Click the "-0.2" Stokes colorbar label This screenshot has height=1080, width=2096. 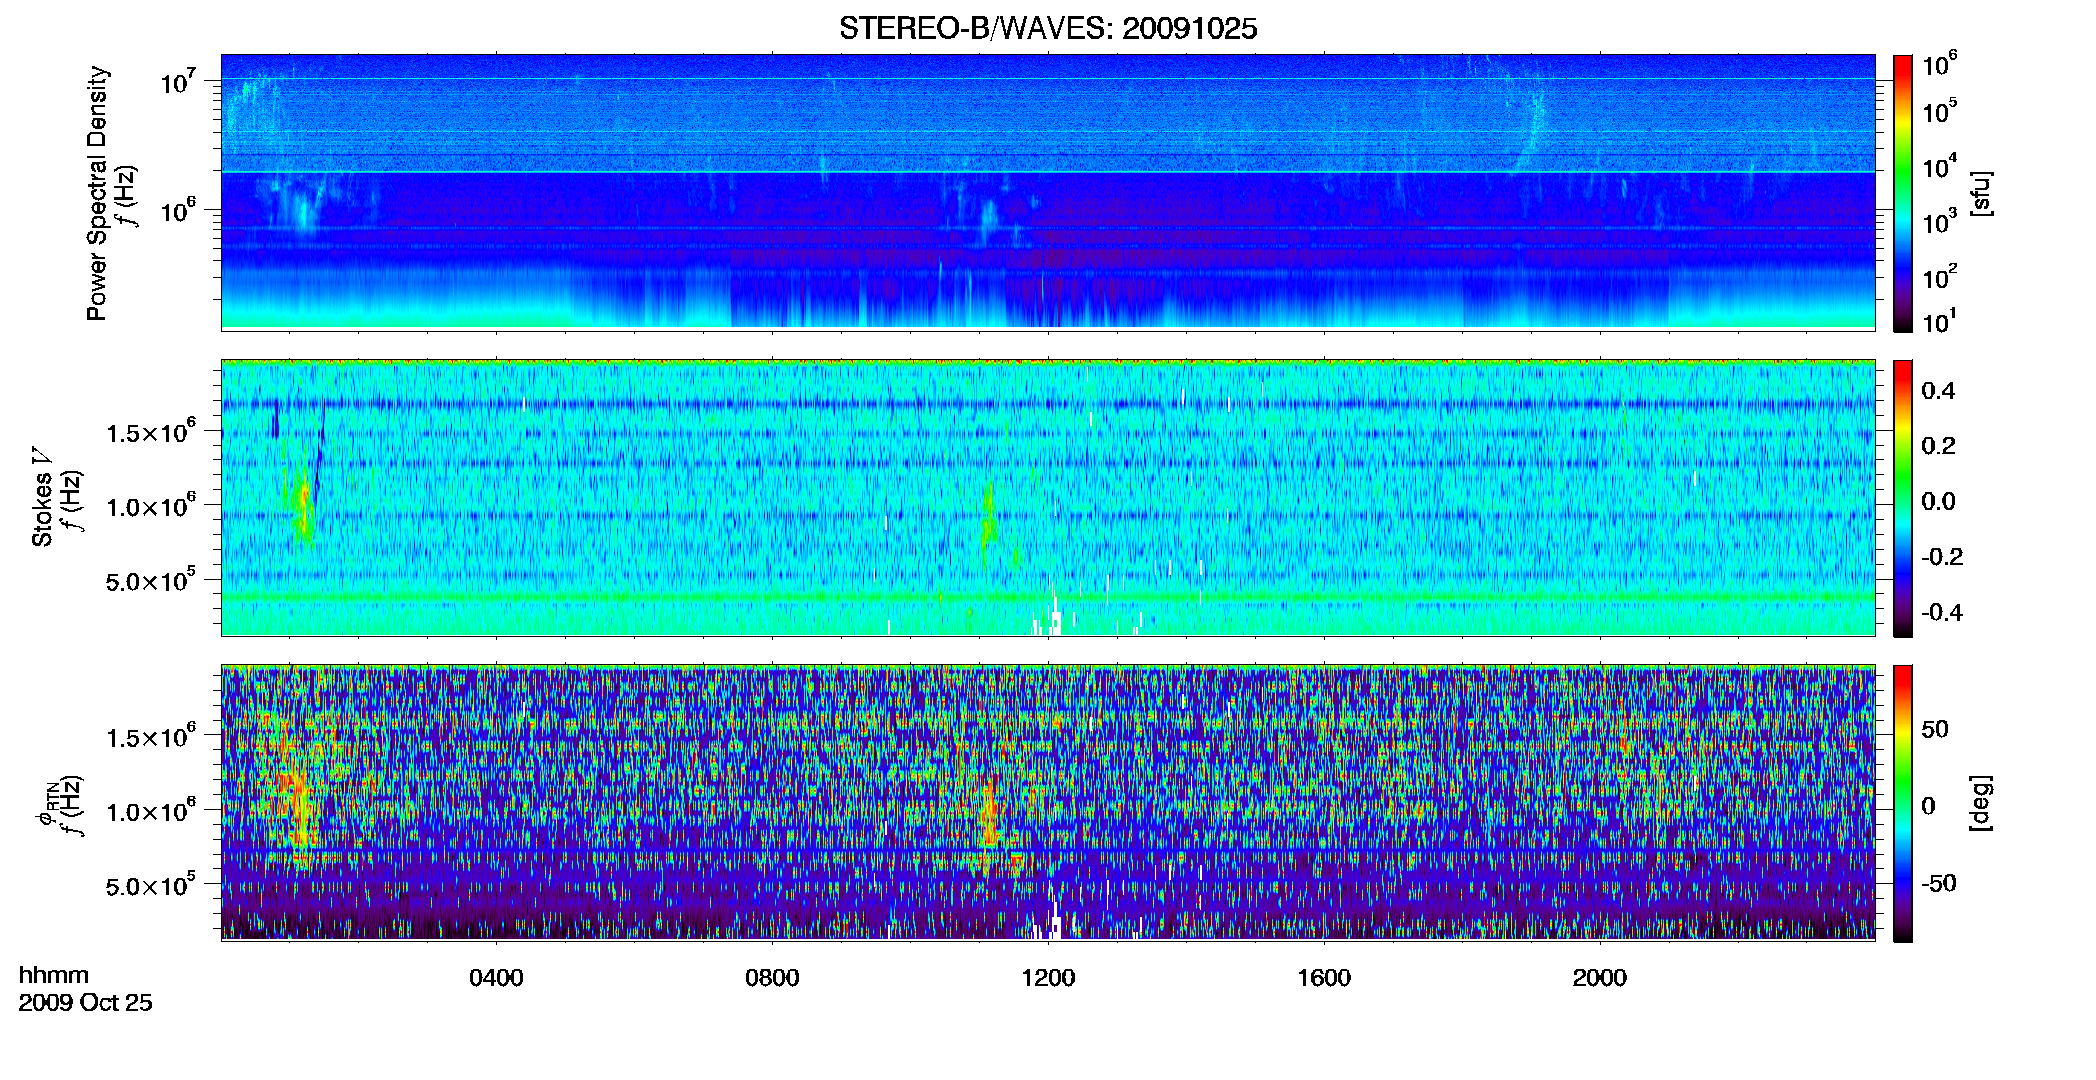pos(1942,557)
